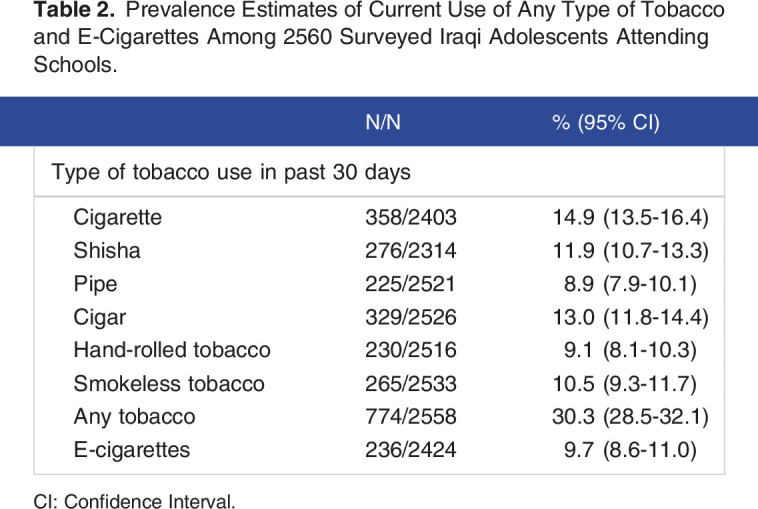Click the N/N column header
Image resolution: width=758 pixels, height=509 pixels.
coord(385,122)
